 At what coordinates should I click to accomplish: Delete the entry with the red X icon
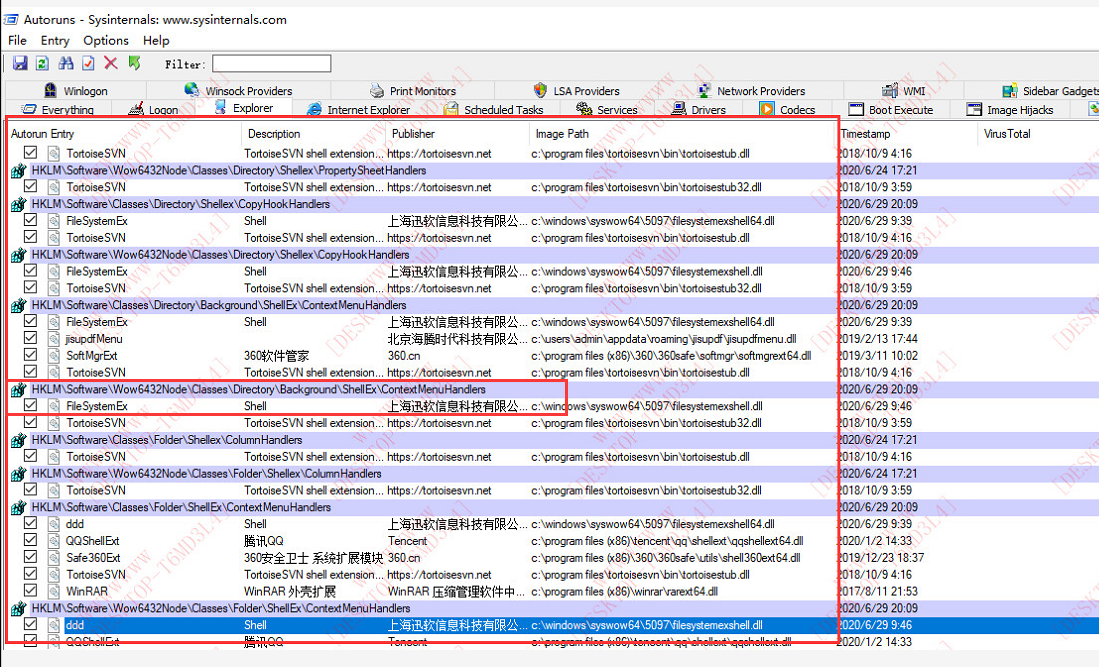[x=111, y=64]
